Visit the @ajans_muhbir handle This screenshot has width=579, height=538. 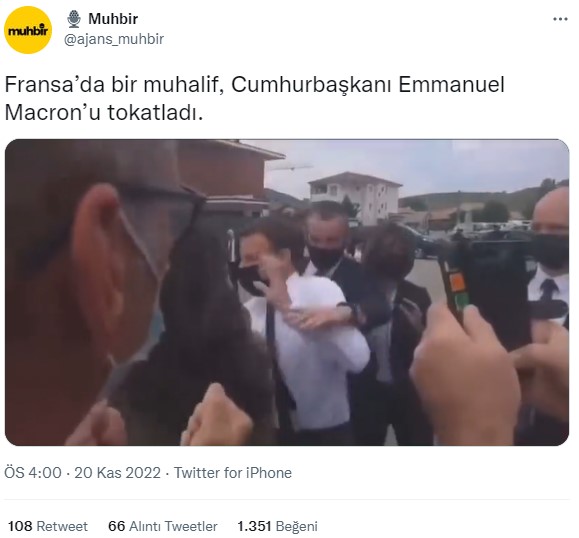(114, 39)
